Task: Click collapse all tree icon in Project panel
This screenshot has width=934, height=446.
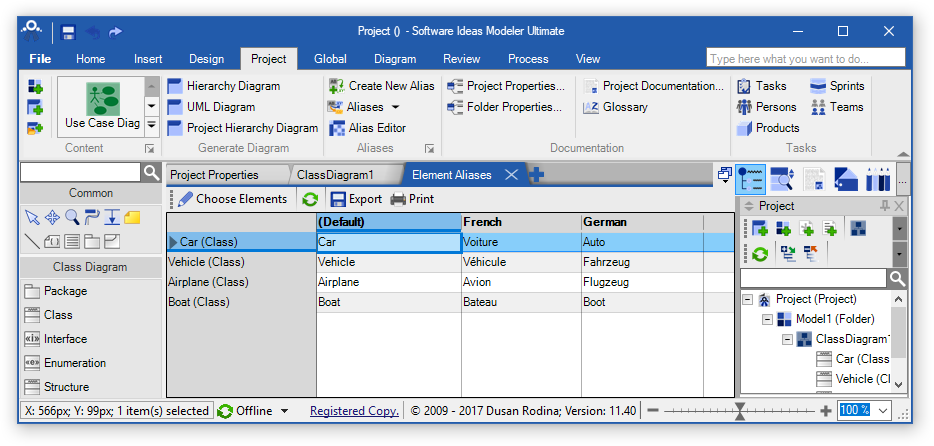Action: tap(811, 255)
